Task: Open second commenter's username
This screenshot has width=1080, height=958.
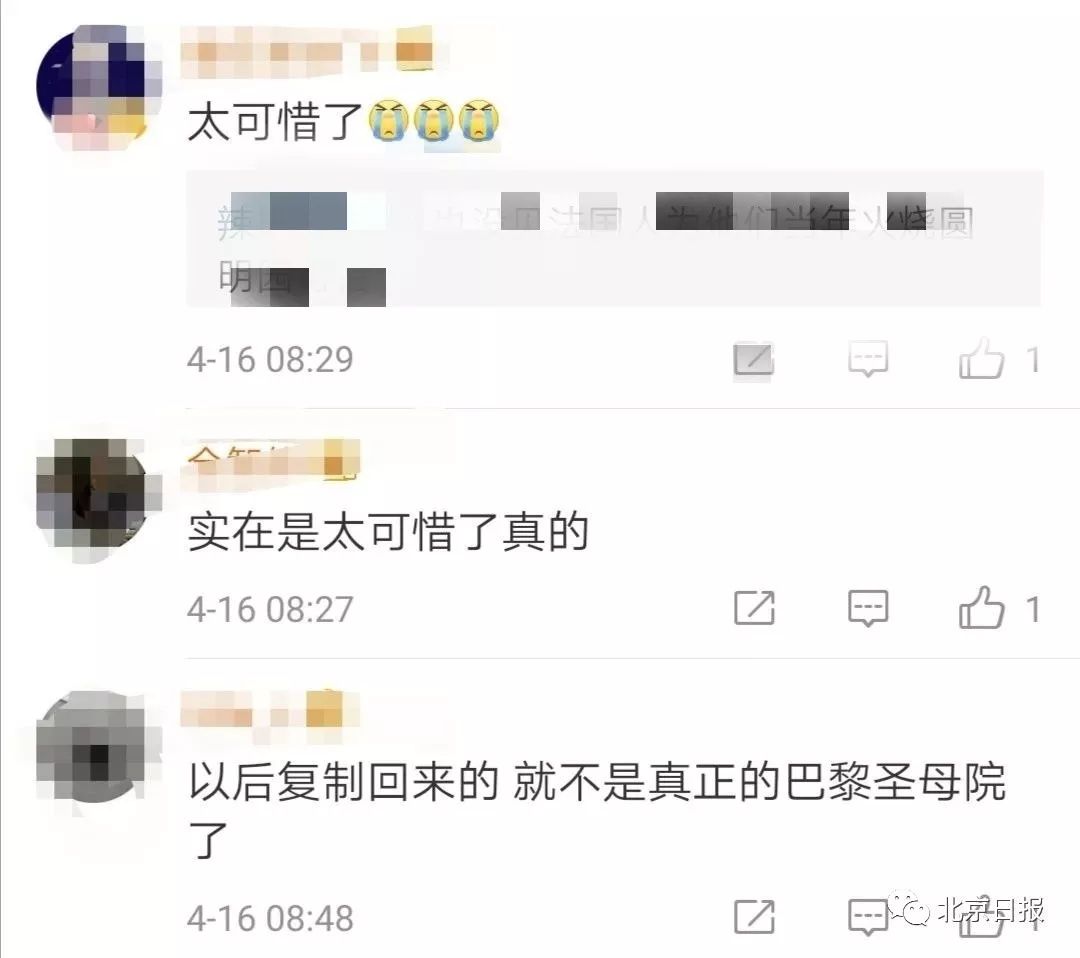Action: tap(270, 460)
